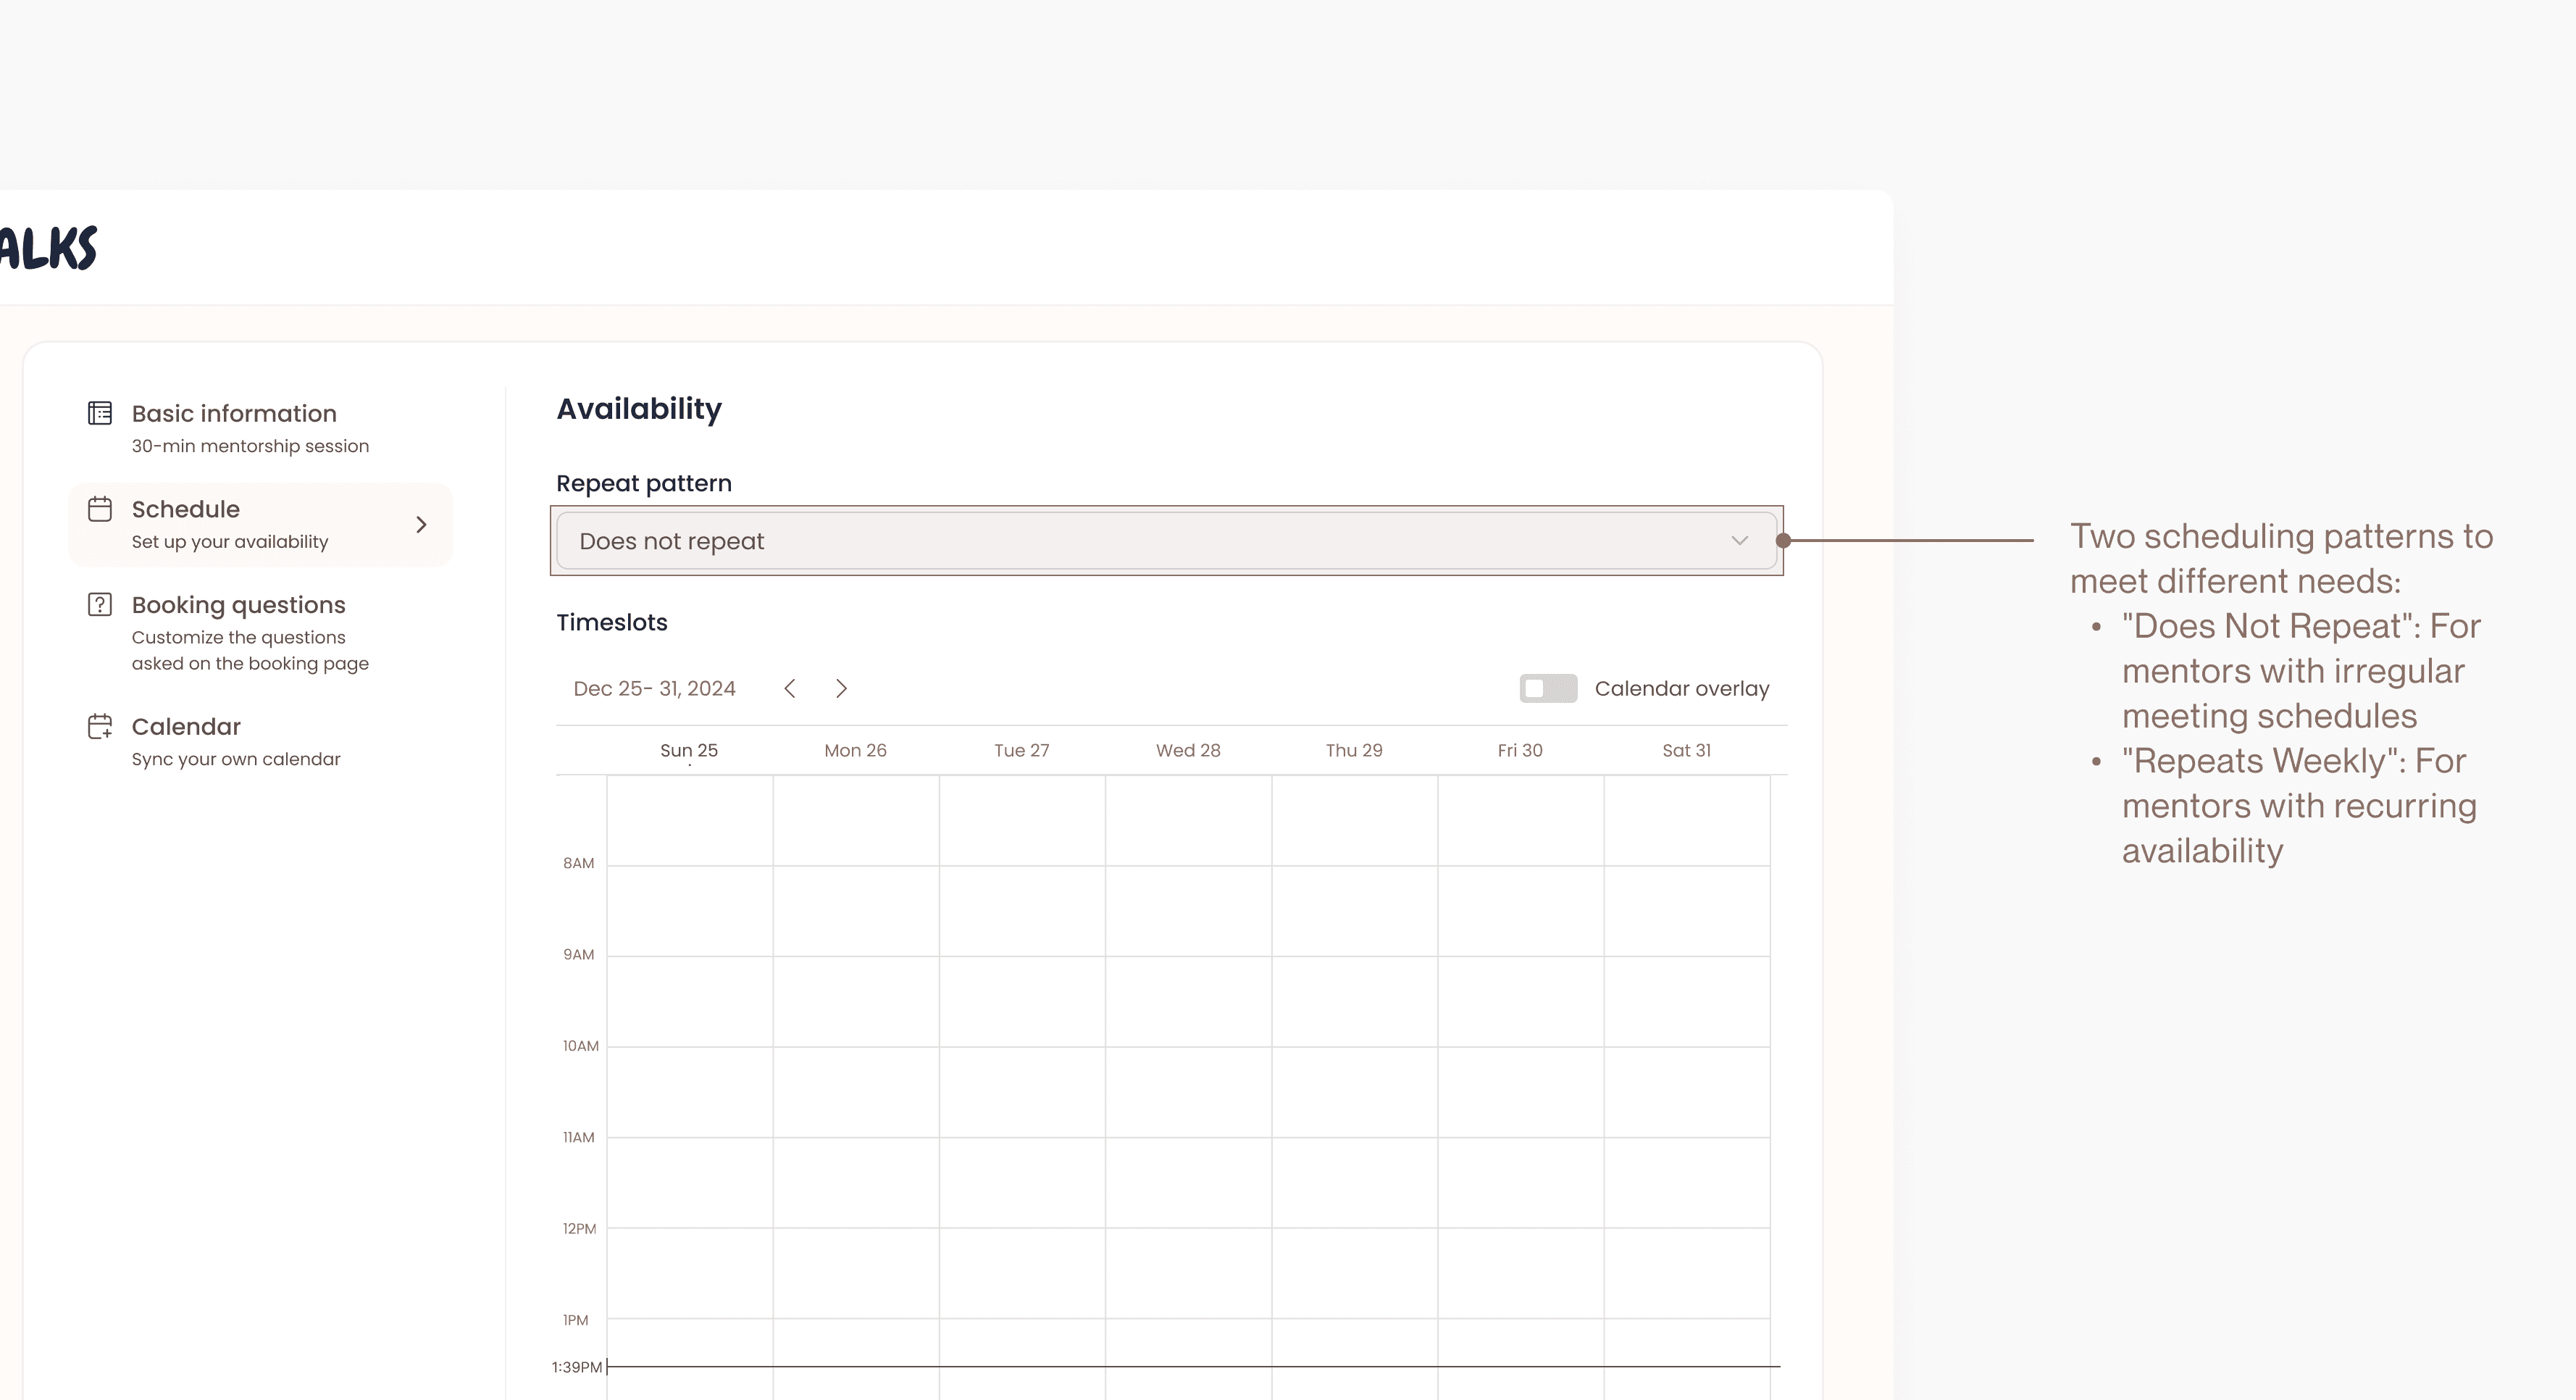Screen dimensions: 2576x1400
Task: Click the Schedule calendar icon
Action: pos(100,509)
